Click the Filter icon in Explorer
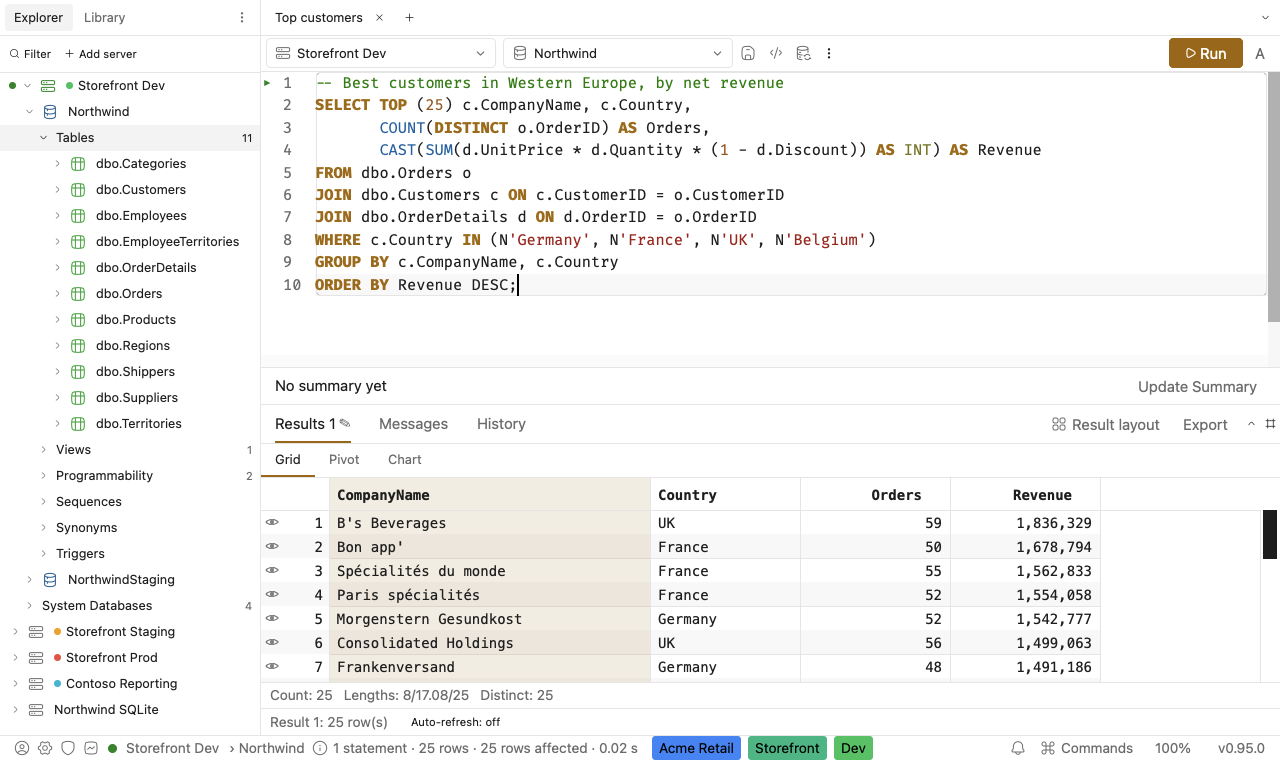 pos(14,54)
